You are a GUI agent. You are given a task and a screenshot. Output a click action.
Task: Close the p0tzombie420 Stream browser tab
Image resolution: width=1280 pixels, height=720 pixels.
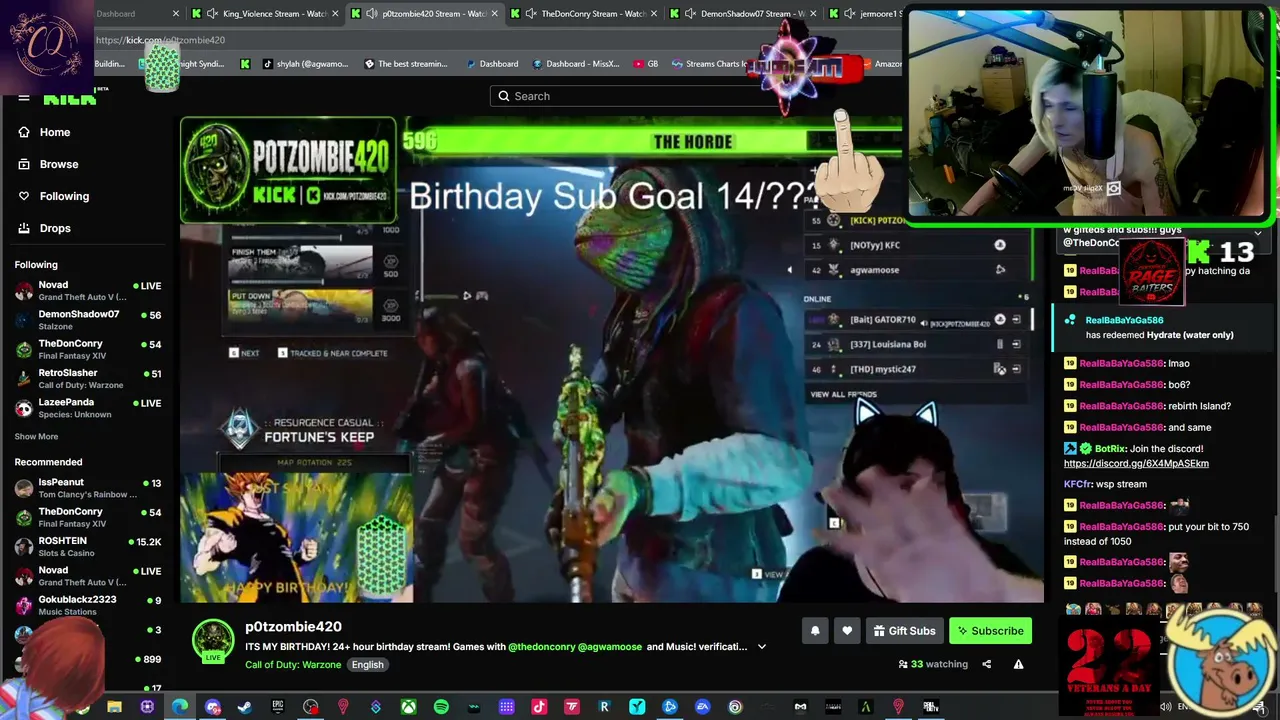496,14
